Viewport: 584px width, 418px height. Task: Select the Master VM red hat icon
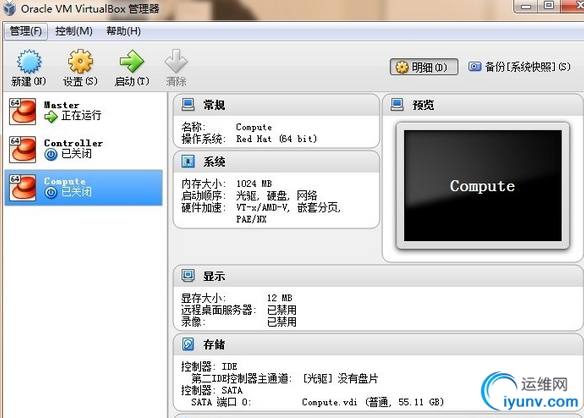23,111
